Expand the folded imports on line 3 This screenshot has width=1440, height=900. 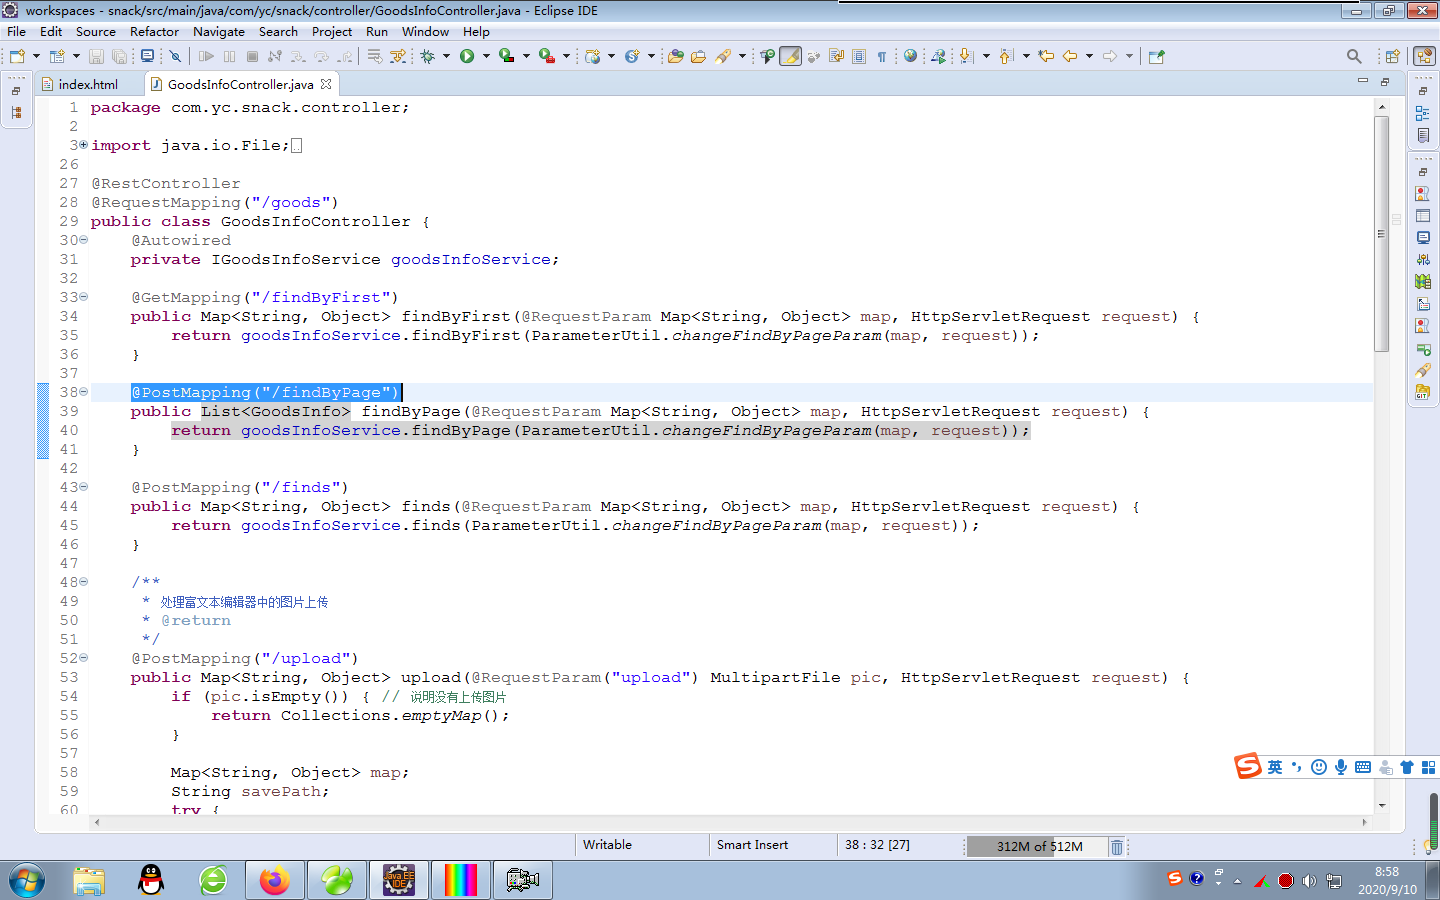click(84, 145)
